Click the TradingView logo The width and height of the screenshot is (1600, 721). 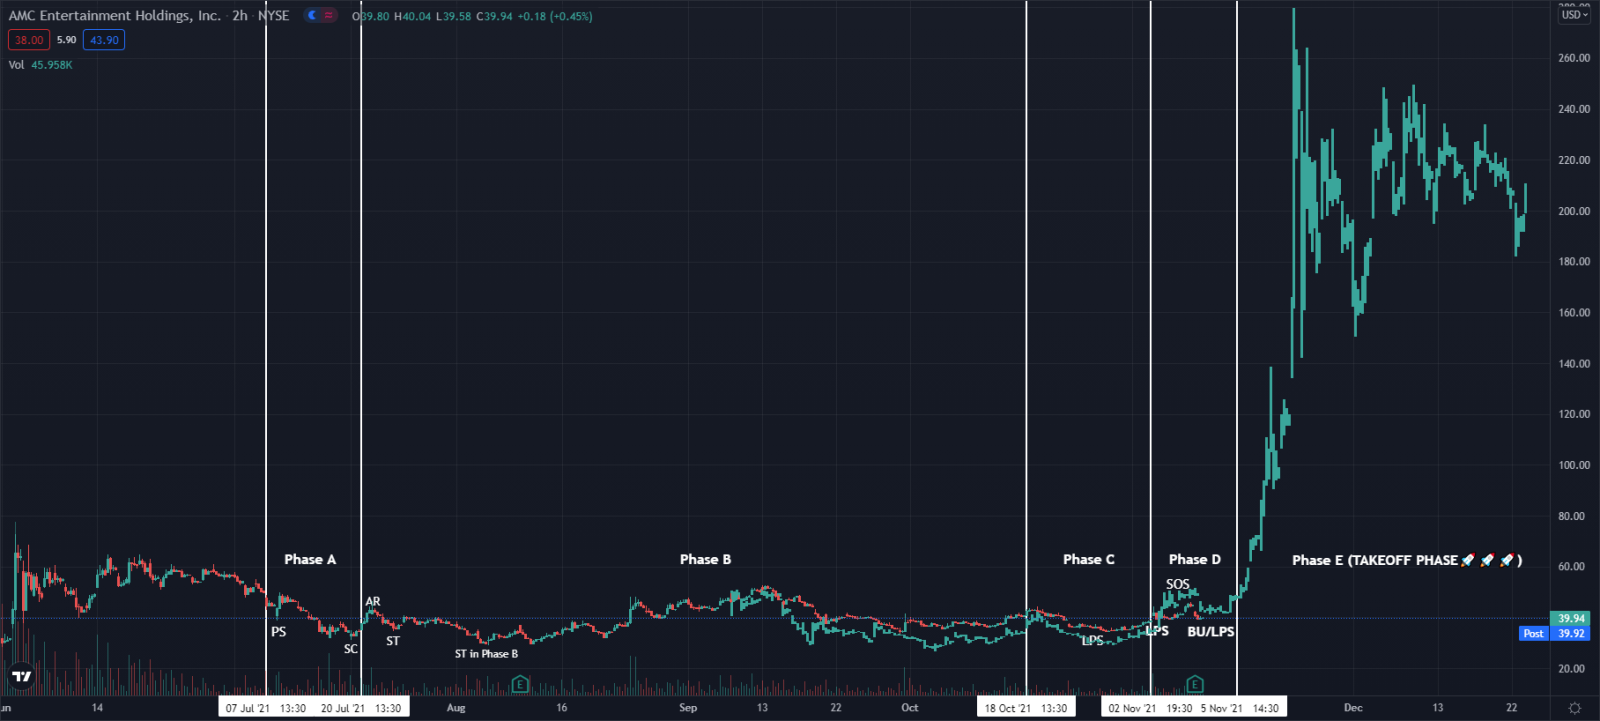coord(21,677)
